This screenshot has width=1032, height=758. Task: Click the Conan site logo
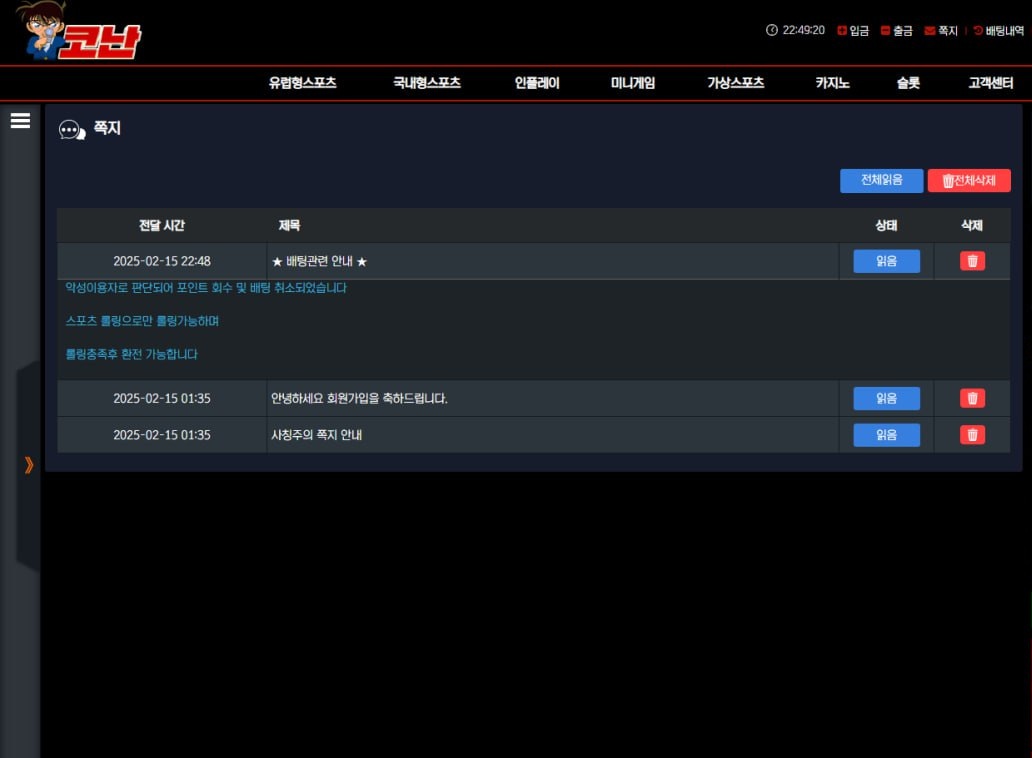tap(80, 32)
